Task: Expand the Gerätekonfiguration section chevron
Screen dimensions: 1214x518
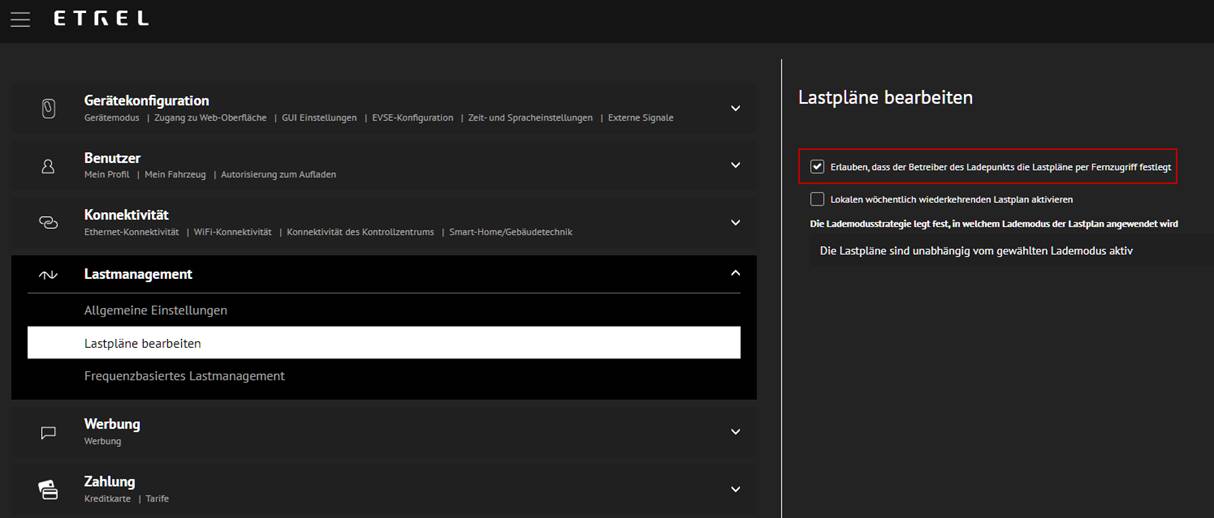Action: (x=735, y=108)
